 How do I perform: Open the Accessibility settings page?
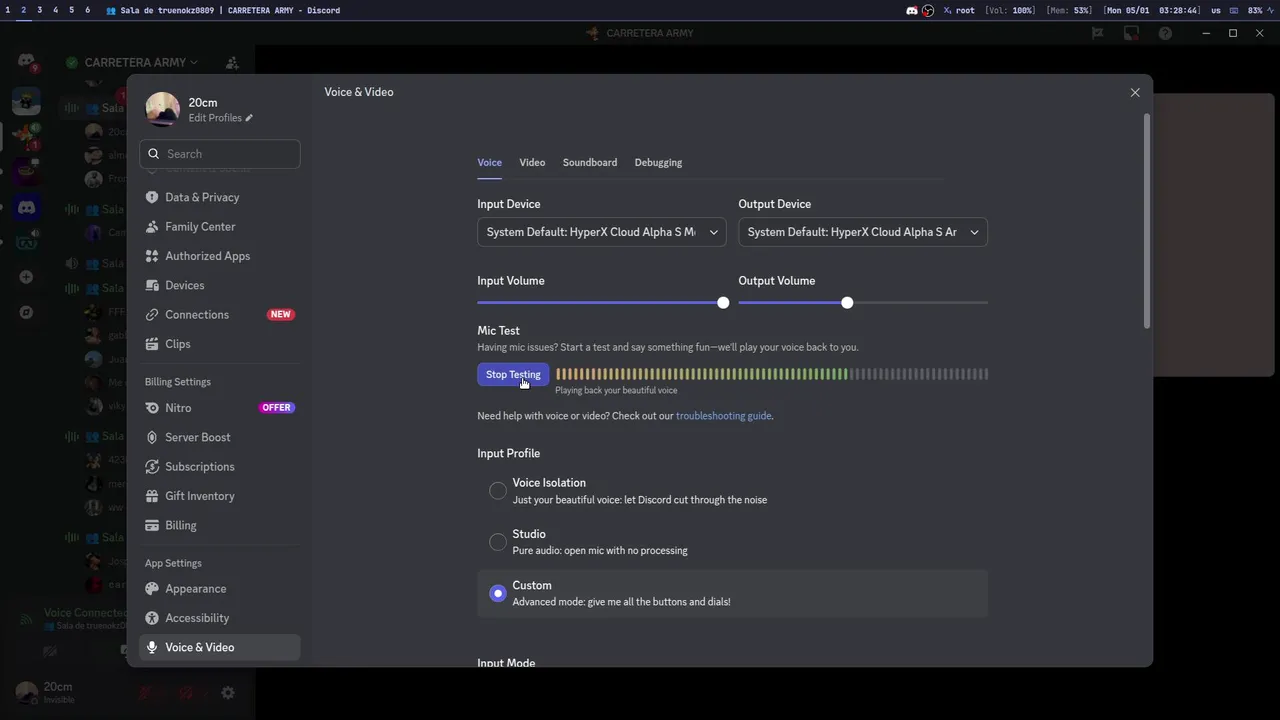pos(220,618)
